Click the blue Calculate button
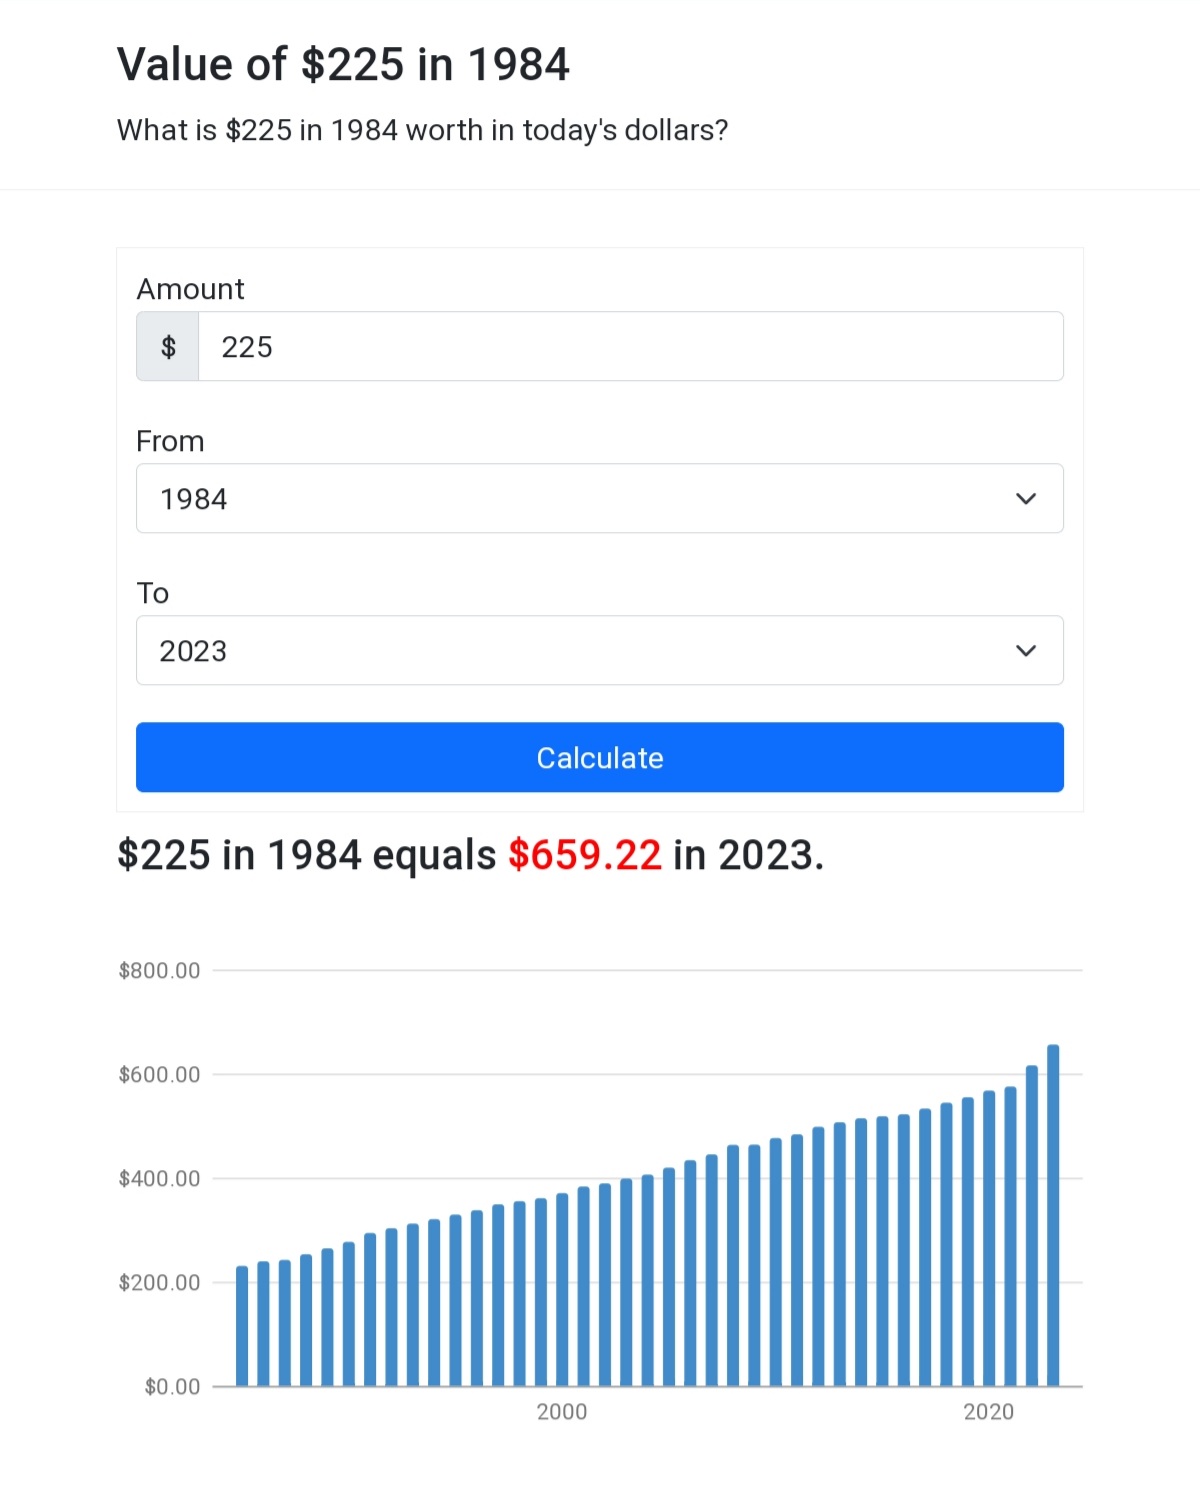 point(600,758)
